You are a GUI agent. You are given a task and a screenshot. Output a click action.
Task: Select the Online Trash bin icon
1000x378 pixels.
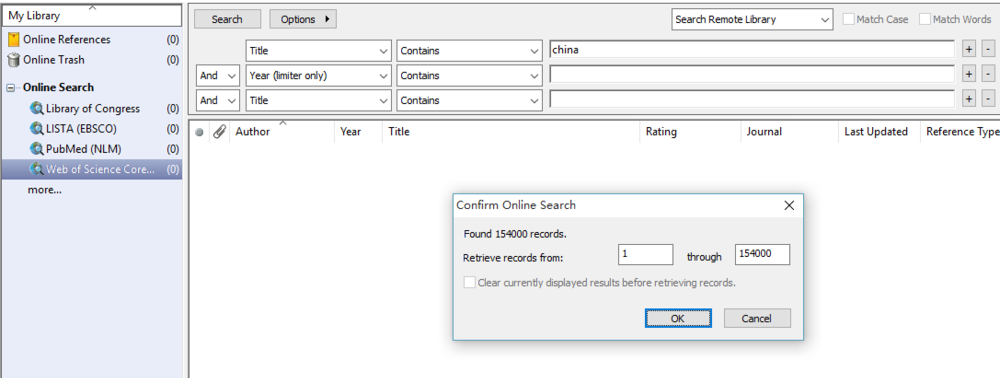point(13,60)
